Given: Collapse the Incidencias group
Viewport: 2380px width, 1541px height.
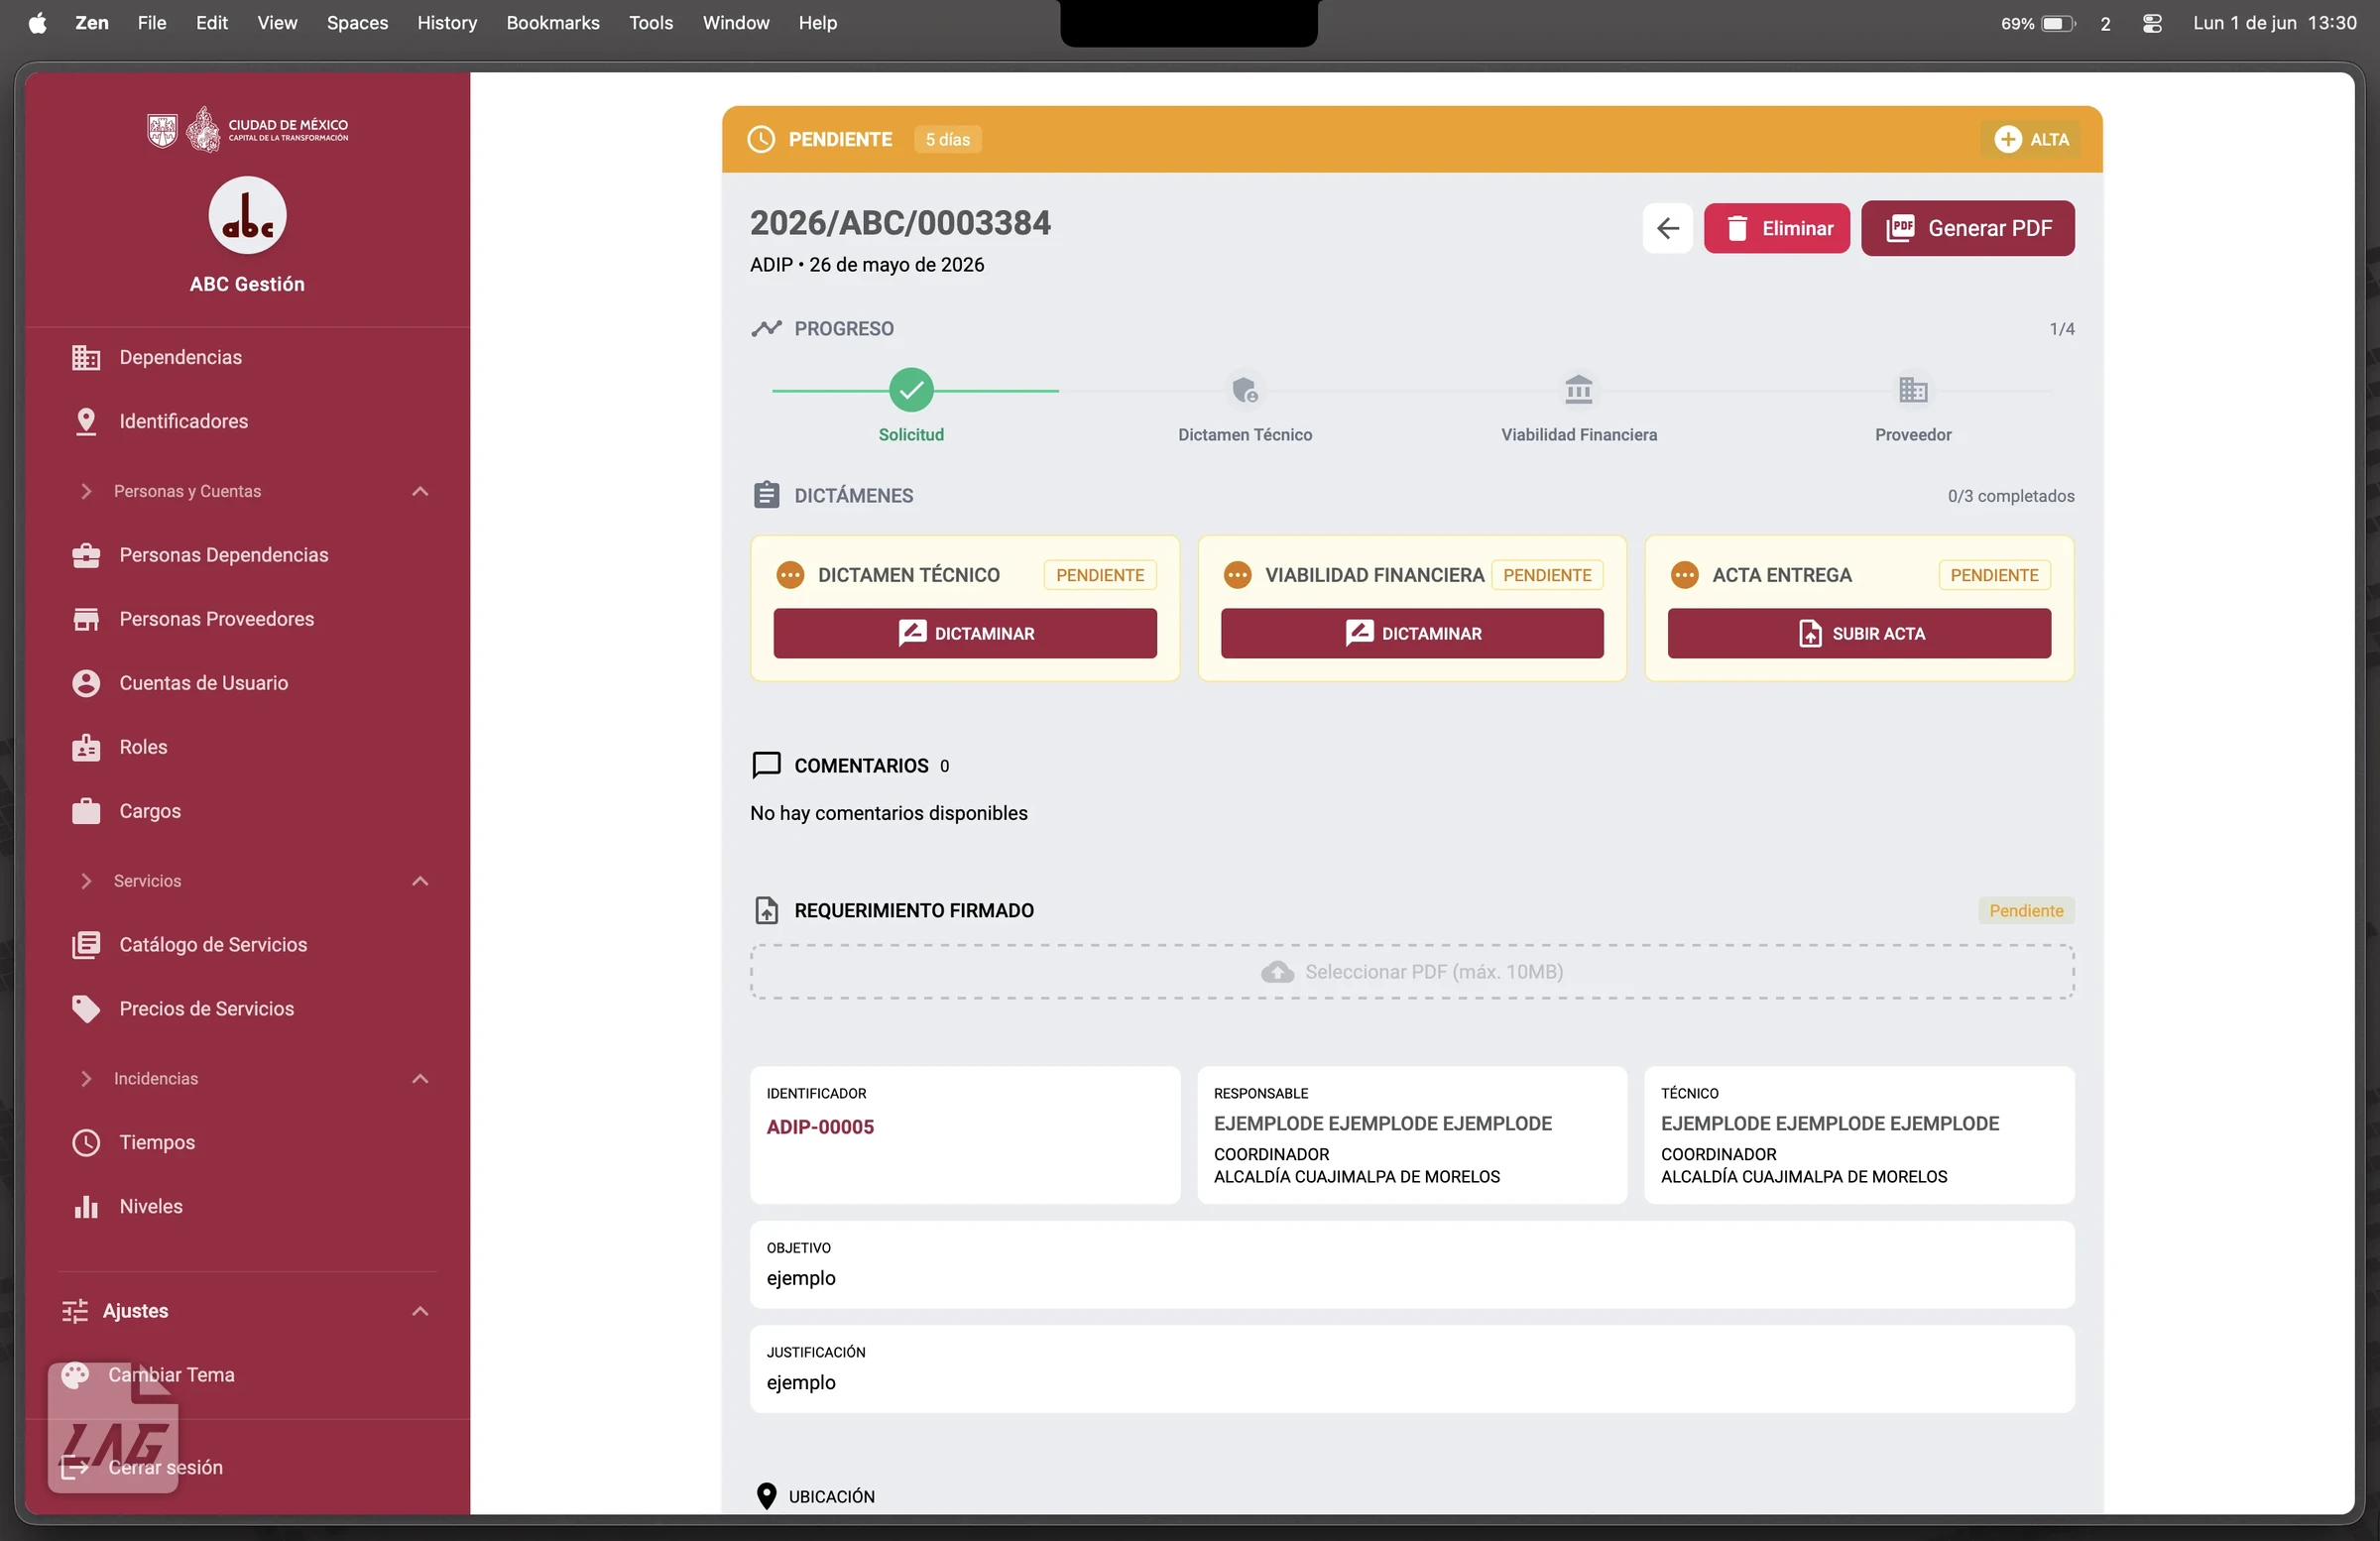Looking at the screenshot, I should tap(420, 1079).
